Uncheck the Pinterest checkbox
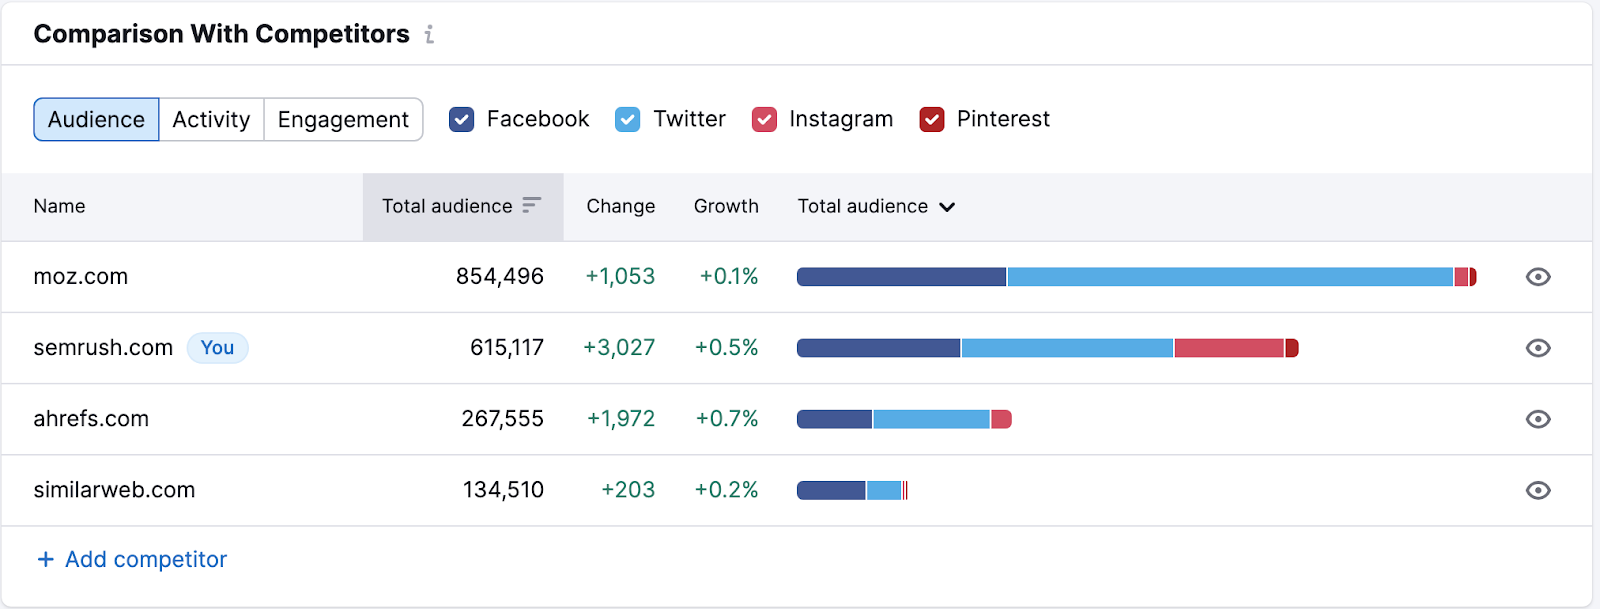The width and height of the screenshot is (1600, 609). pyautogui.click(x=931, y=119)
